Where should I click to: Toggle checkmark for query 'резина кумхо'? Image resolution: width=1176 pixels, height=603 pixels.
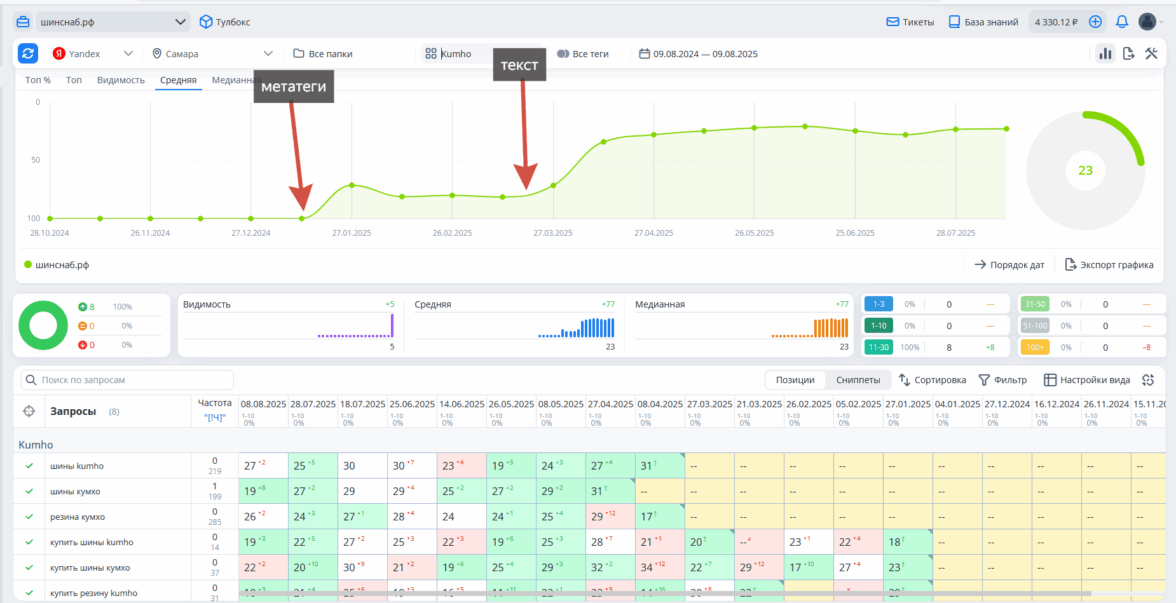[x=29, y=517]
